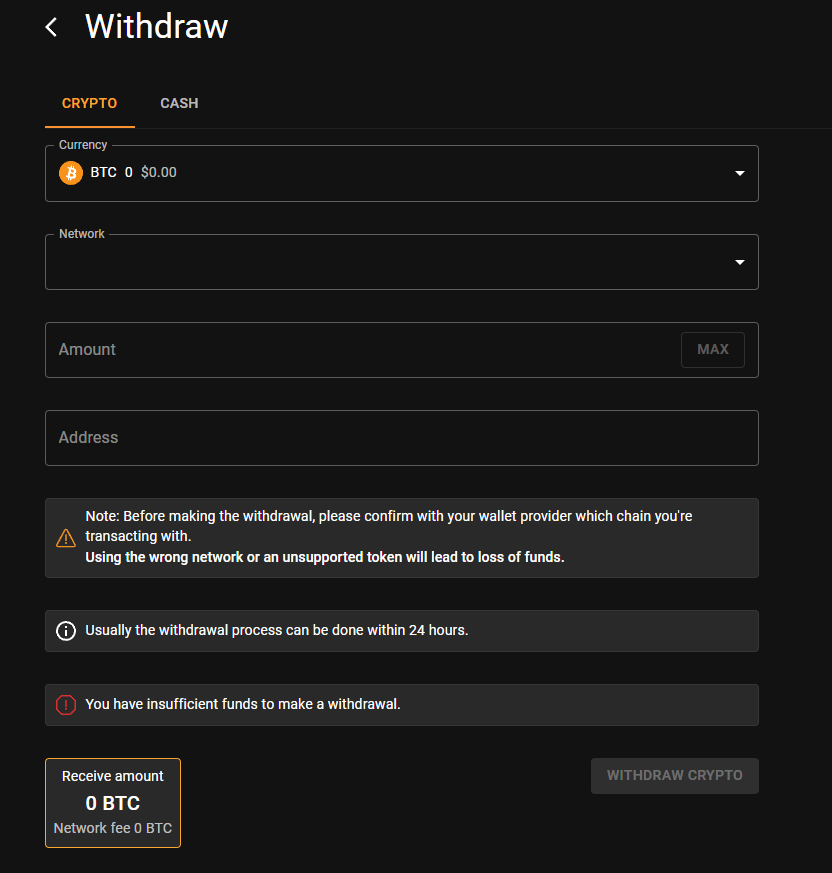Click the info circle icon
This screenshot has width=832, height=873.
tap(66, 631)
